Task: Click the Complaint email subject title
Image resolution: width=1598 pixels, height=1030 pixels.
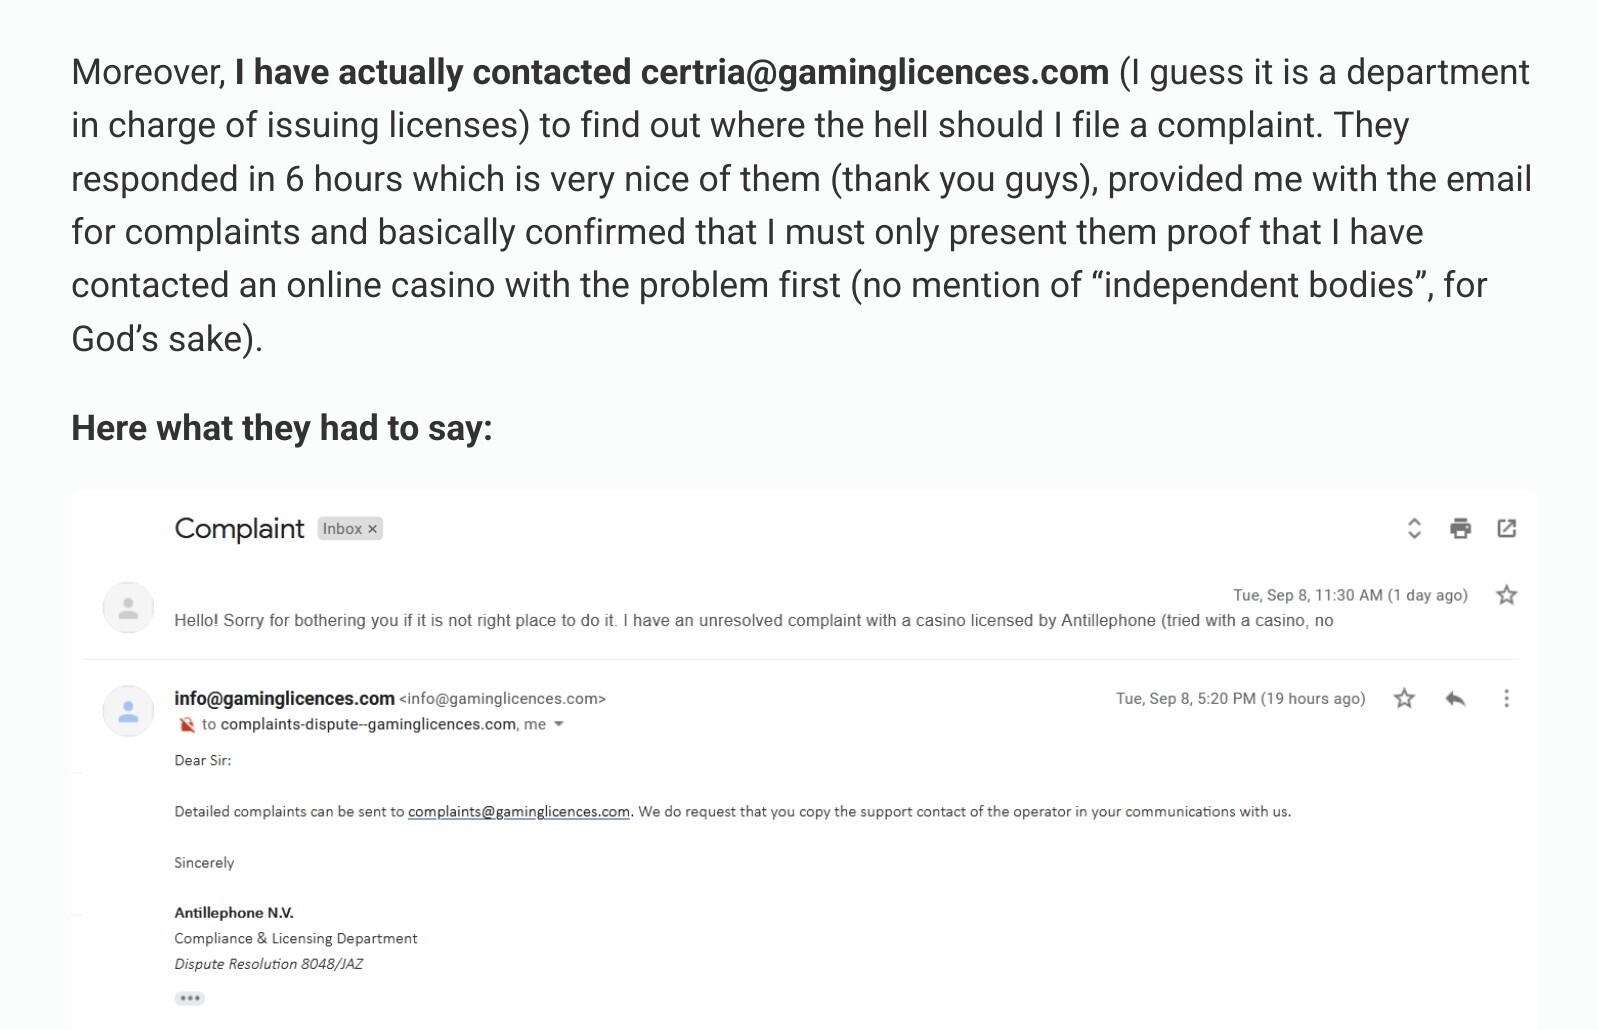Action: pos(239,528)
